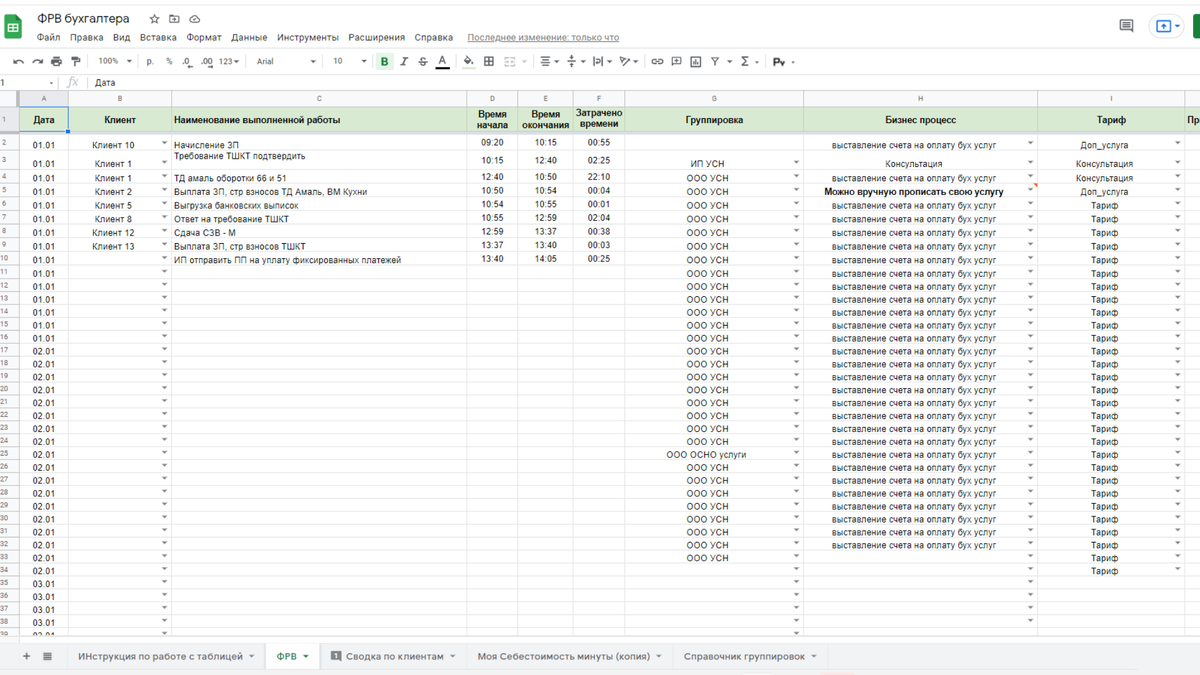Rename the document title ФРВ бухгалтера
1200x675 pixels.
83,19
